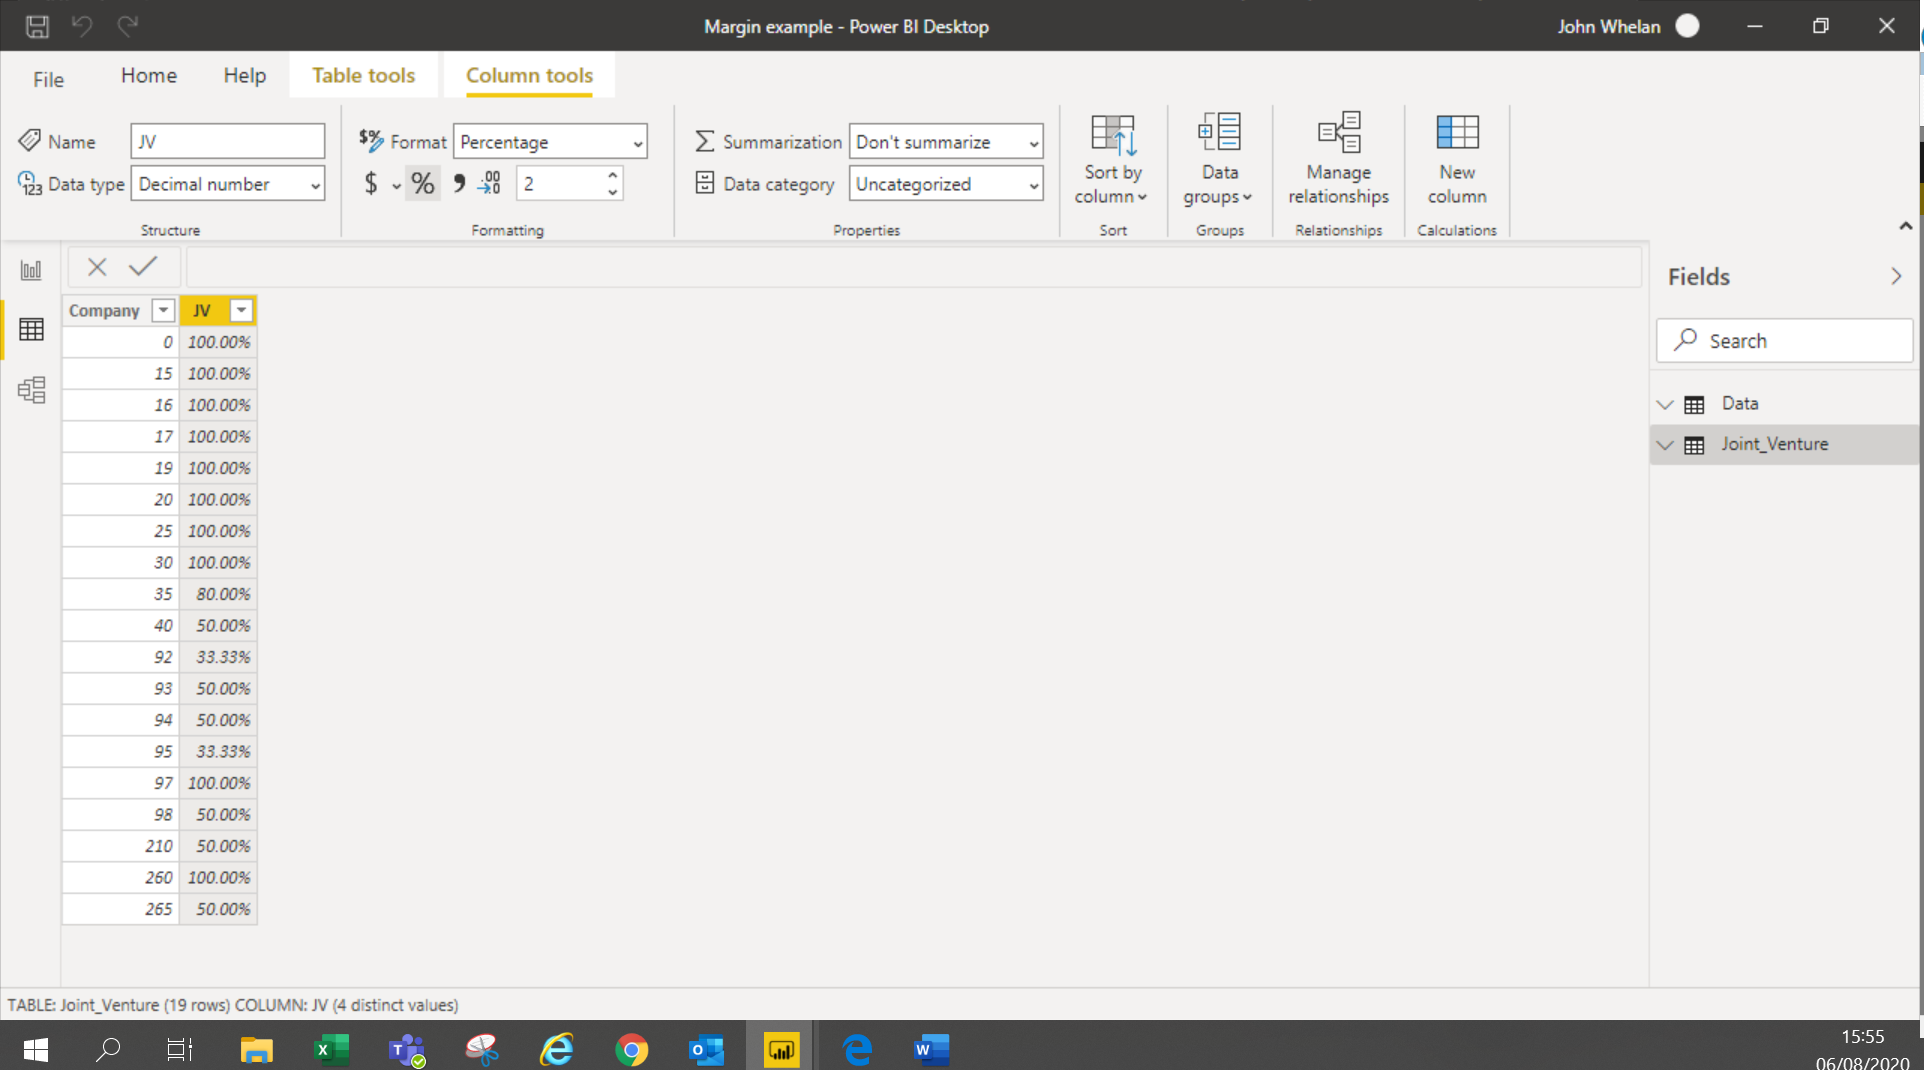Switch to Report view icon
1924x1070 pixels.
[31, 270]
